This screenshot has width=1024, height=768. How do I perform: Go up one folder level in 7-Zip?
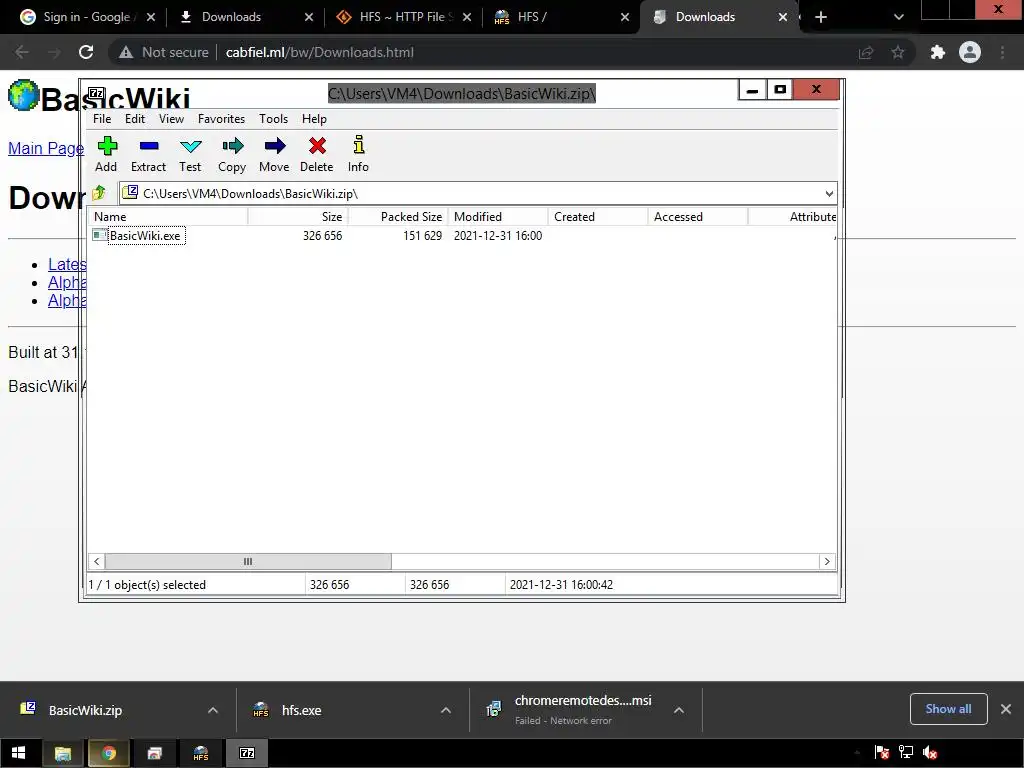point(99,193)
